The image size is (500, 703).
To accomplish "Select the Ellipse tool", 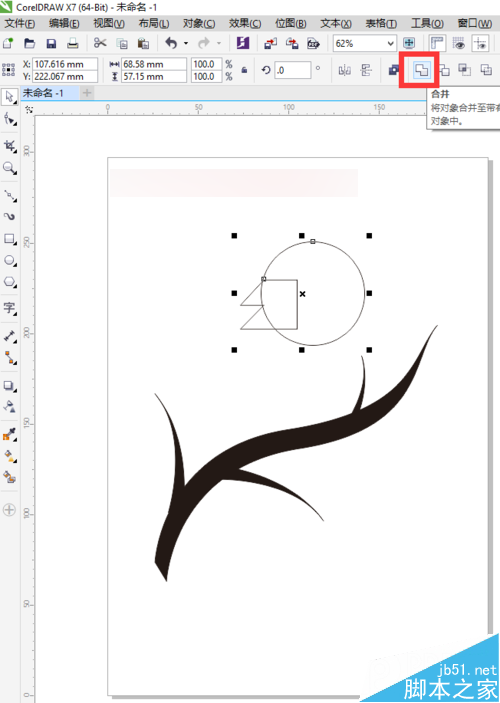I will tap(9, 260).
